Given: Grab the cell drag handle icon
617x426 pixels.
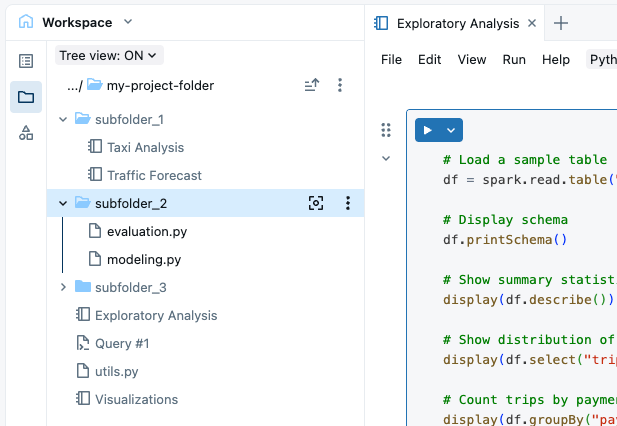Looking at the screenshot, I should point(386,130).
